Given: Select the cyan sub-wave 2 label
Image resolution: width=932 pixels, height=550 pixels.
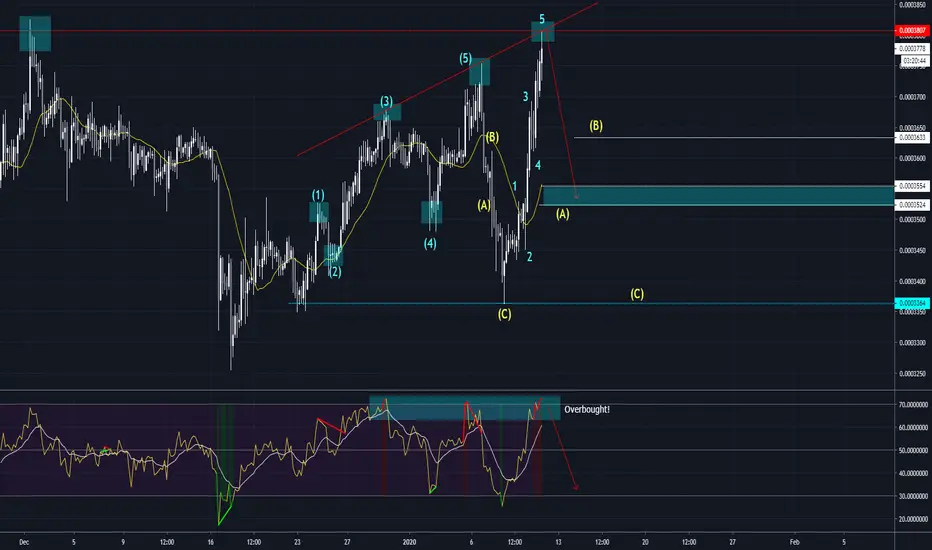Looking at the screenshot, I should click(530, 257).
